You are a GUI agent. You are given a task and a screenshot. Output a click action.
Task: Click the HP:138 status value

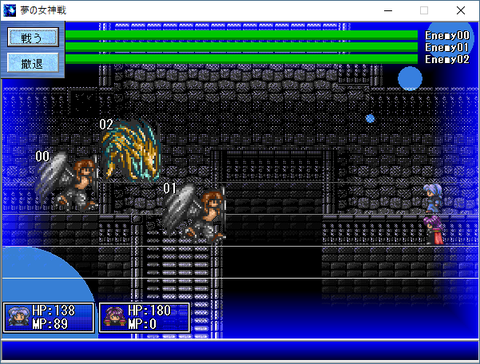tap(54, 311)
